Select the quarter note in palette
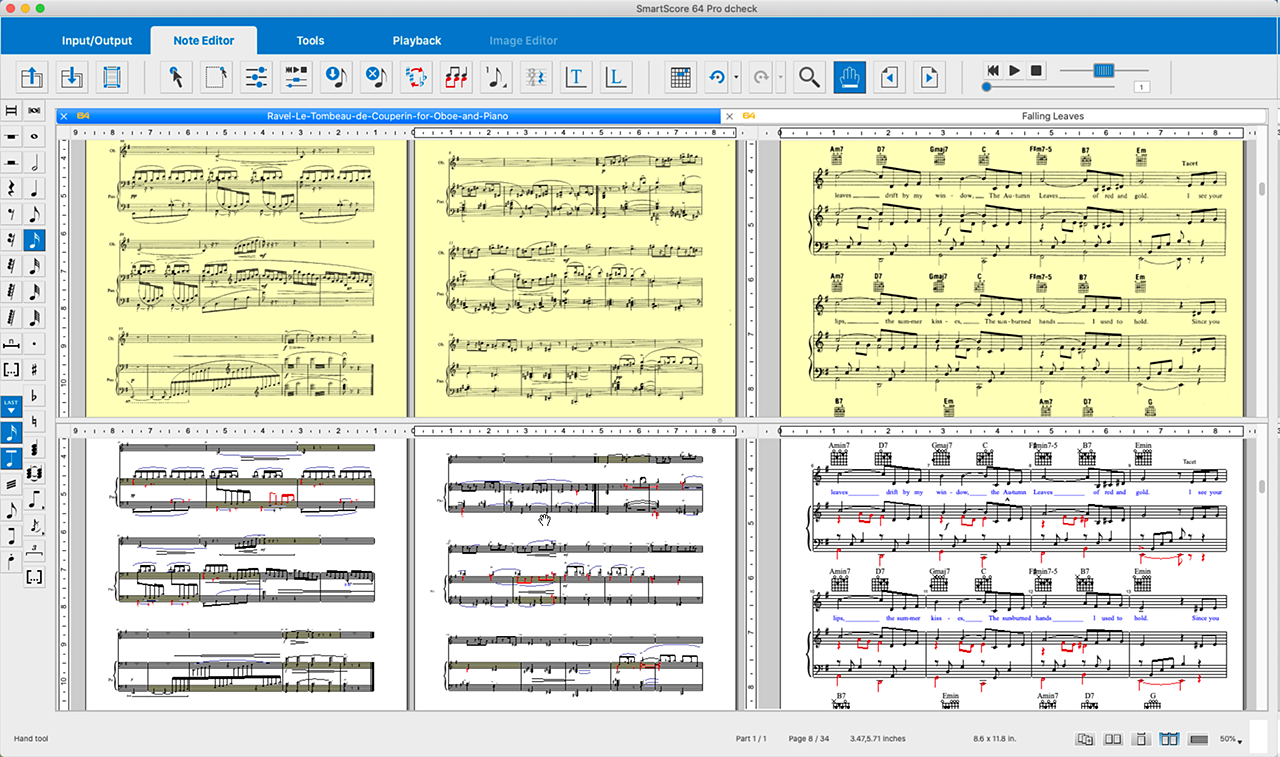 (34, 188)
